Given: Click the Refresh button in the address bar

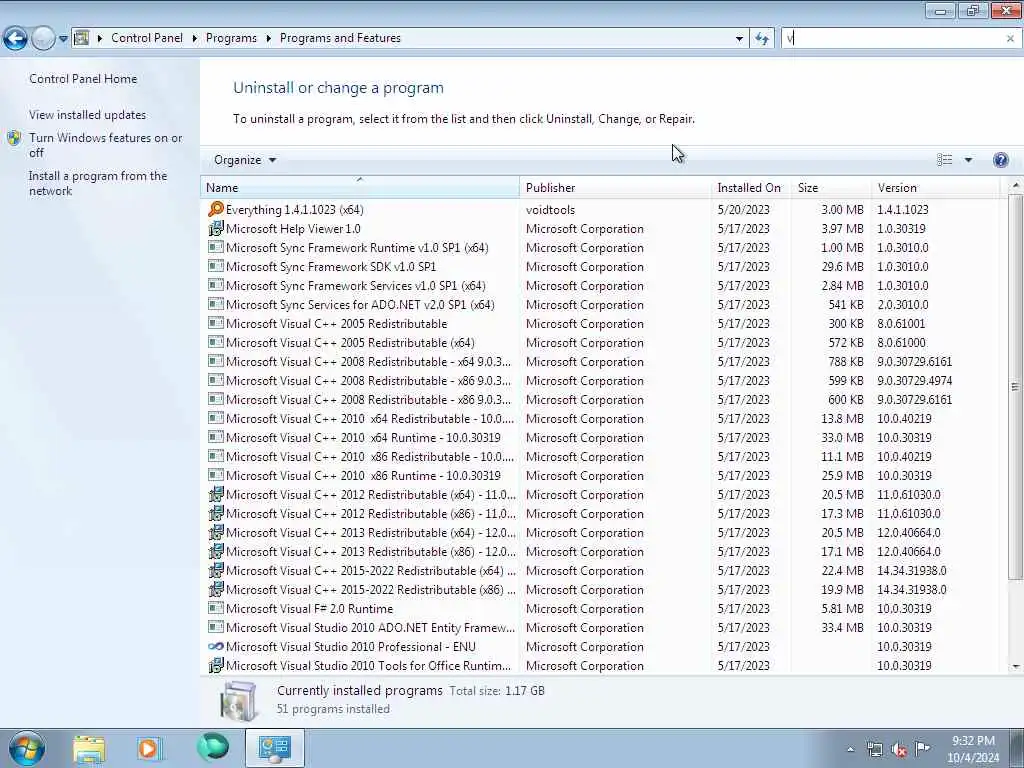Looking at the screenshot, I should (x=761, y=39).
